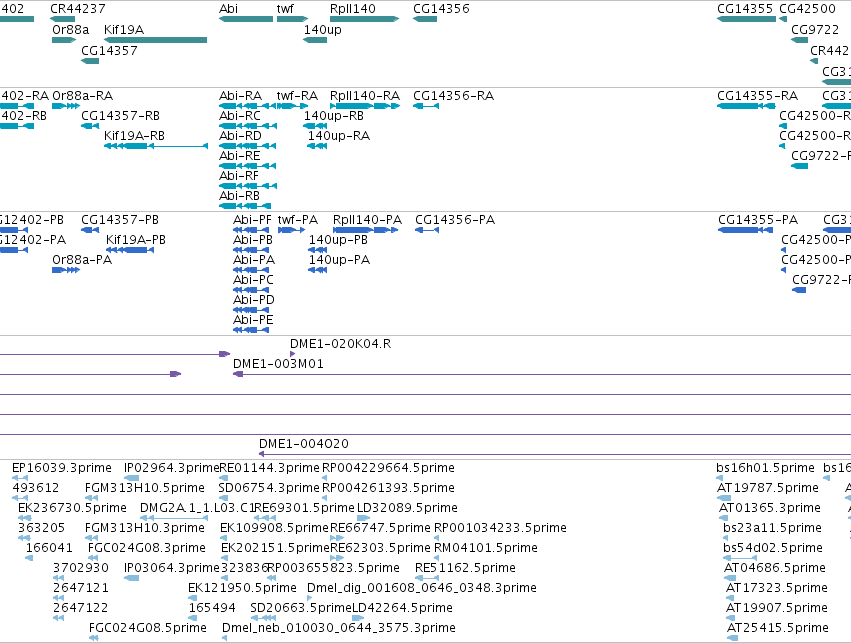This screenshot has width=851, height=643.
Task: Click the CG14356 gene label in top track
Action: [x=441, y=9]
